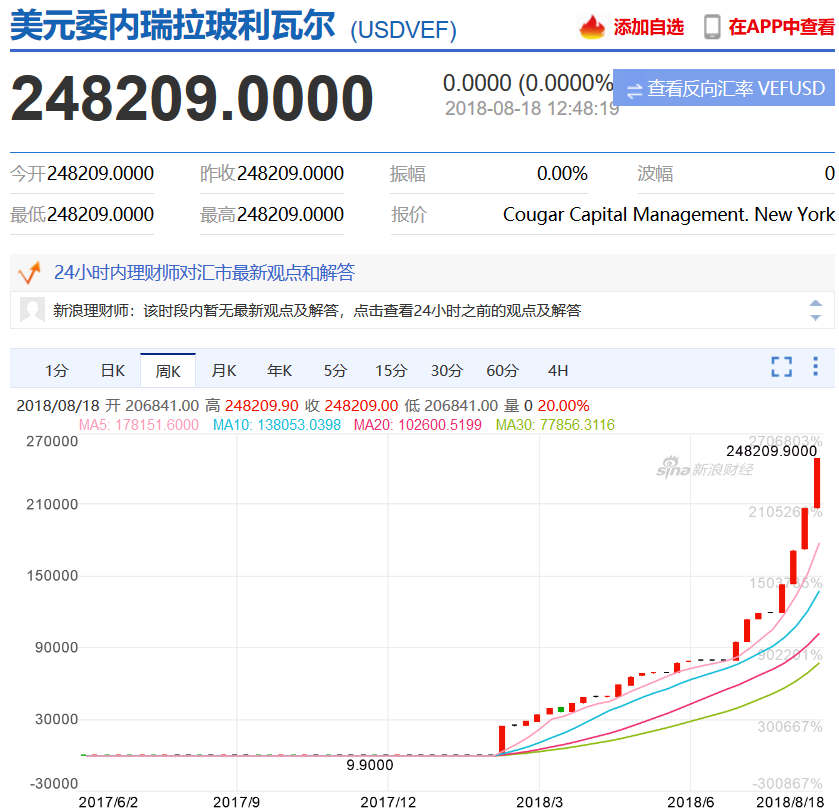Image resolution: width=839 pixels, height=809 pixels.
Task: Select the 4H chart tab
Action: coord(558,370)
